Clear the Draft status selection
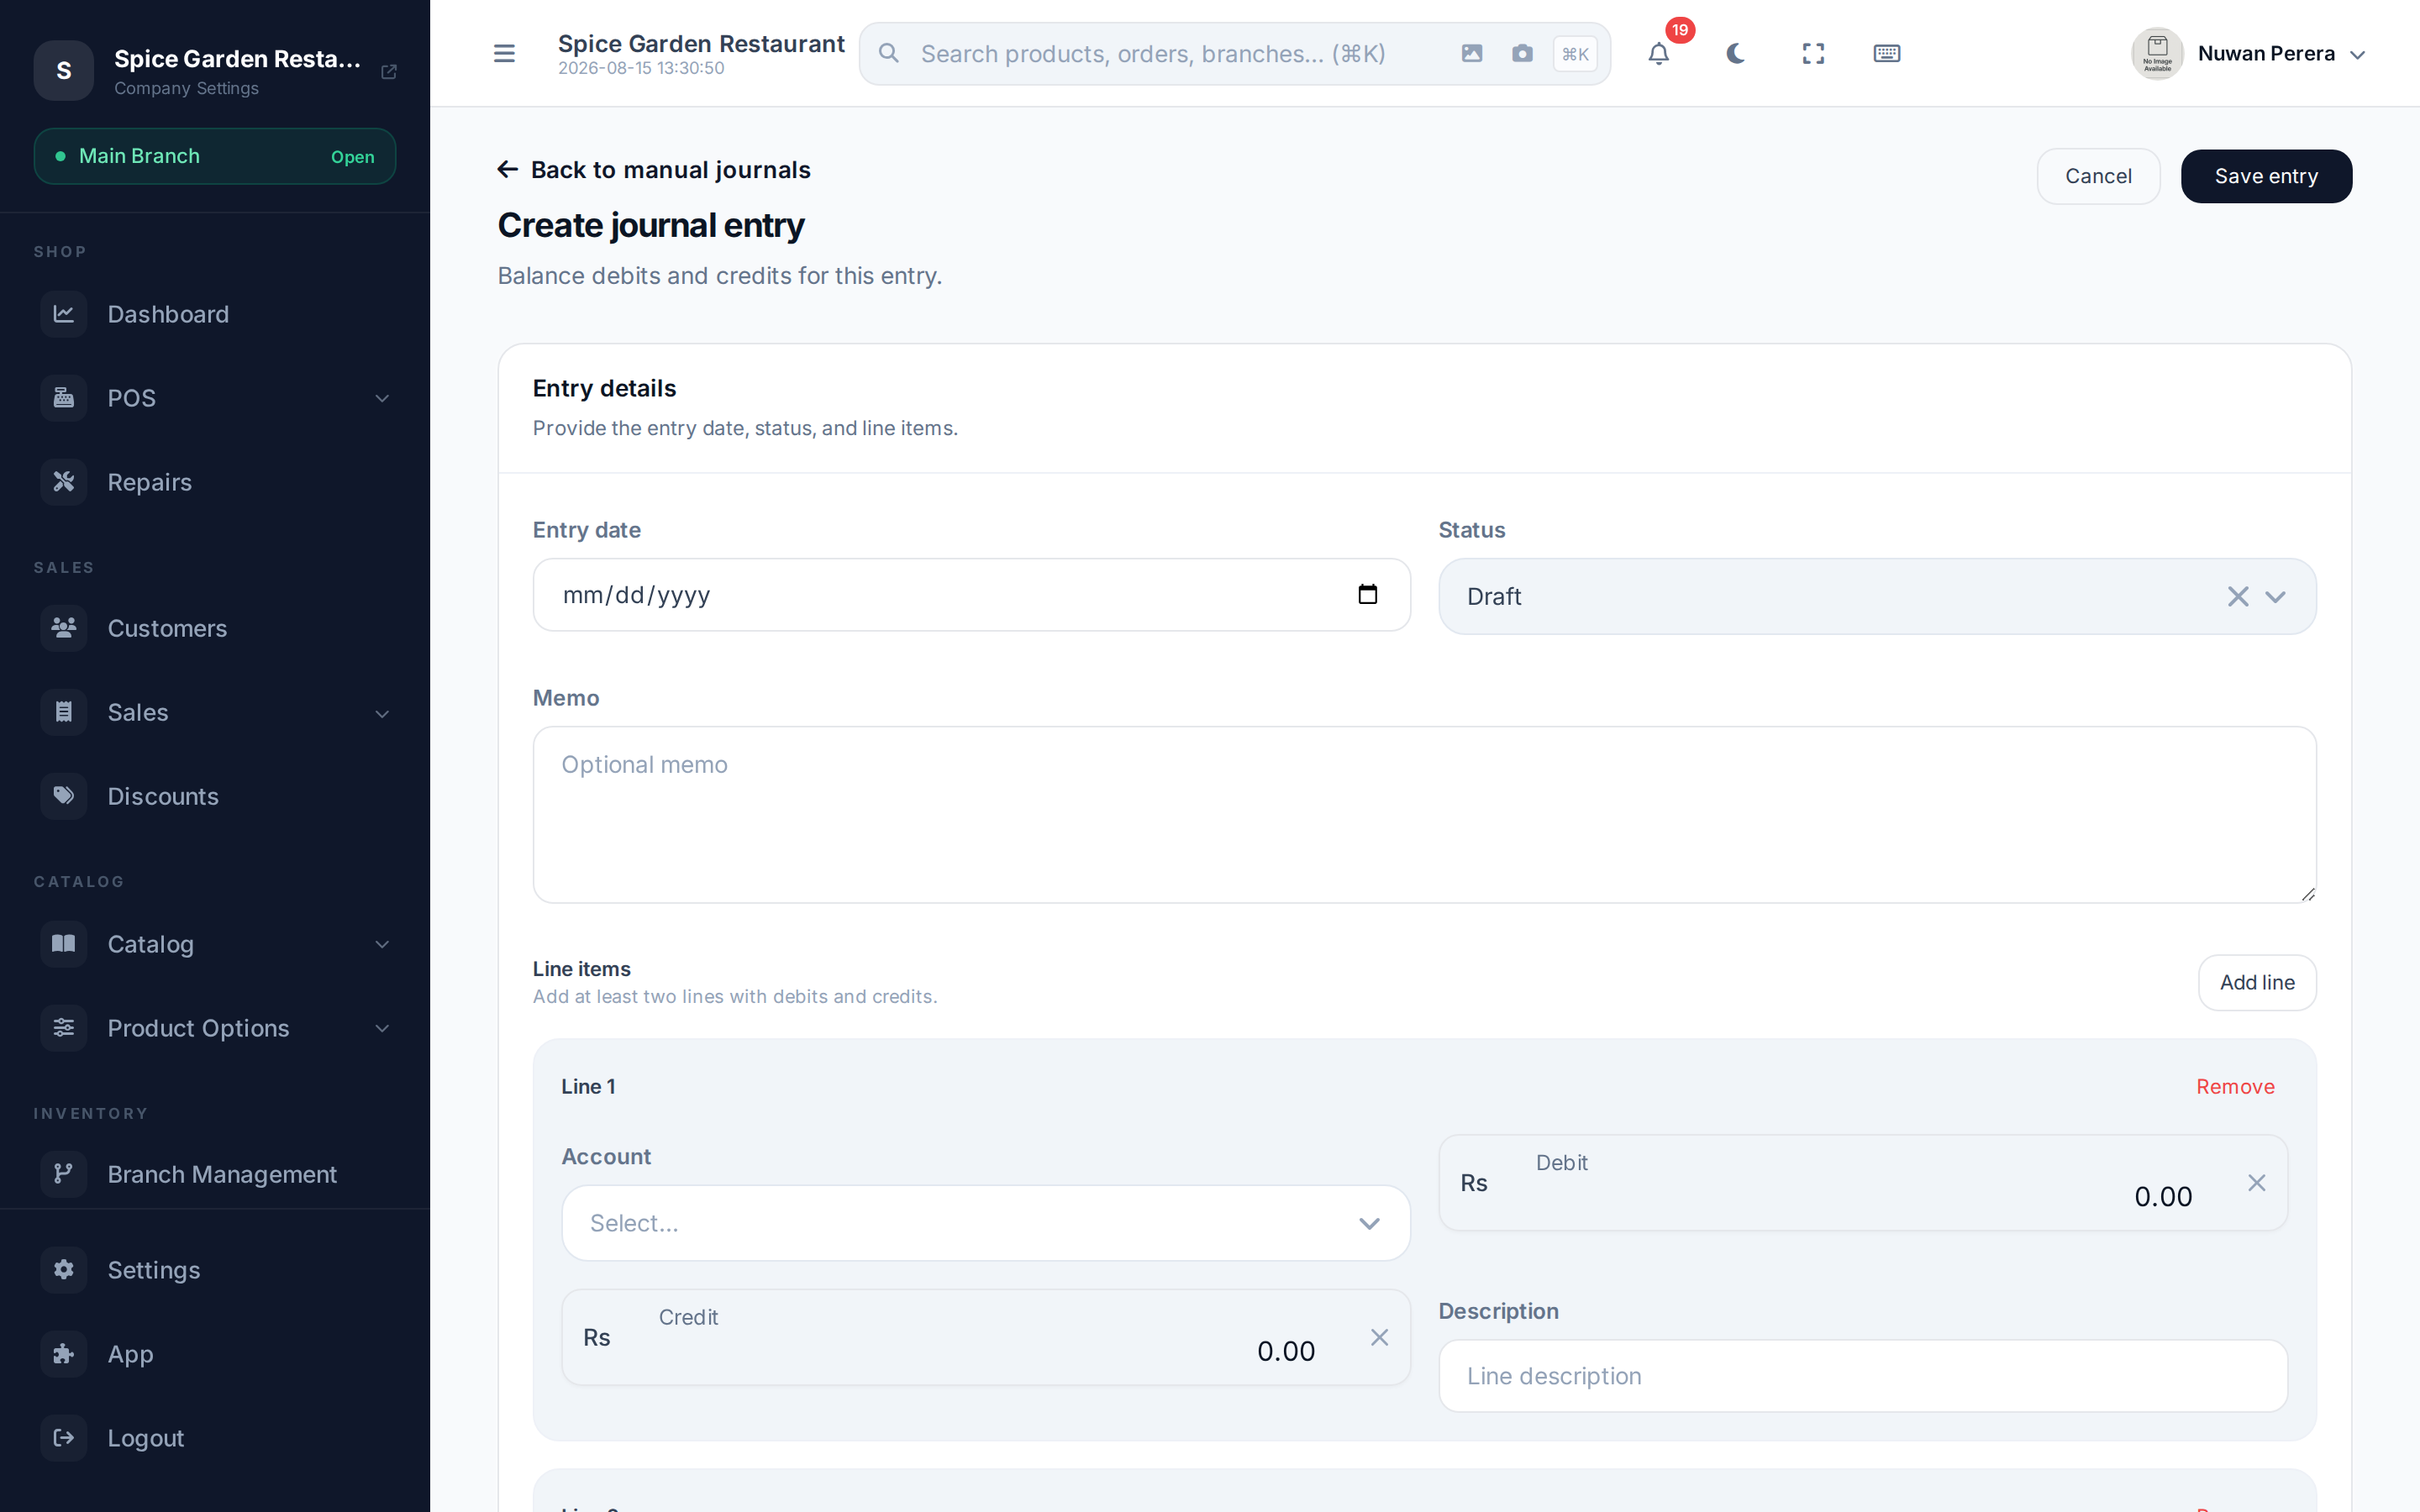Screen dimensions: 2420x1512 tap(2238, 597)
